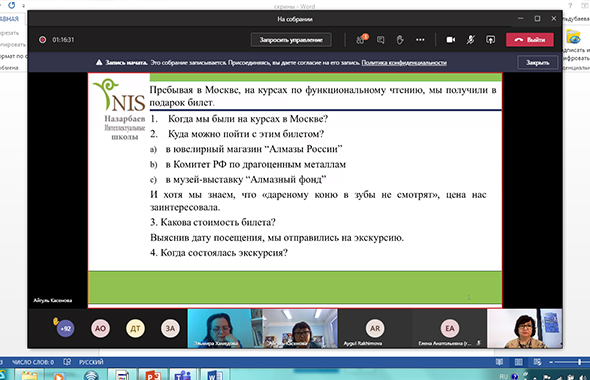The height and width of the screenshot is (380, 590).
Task: Select the ЗА participant avatar
Action: [170, 328]
